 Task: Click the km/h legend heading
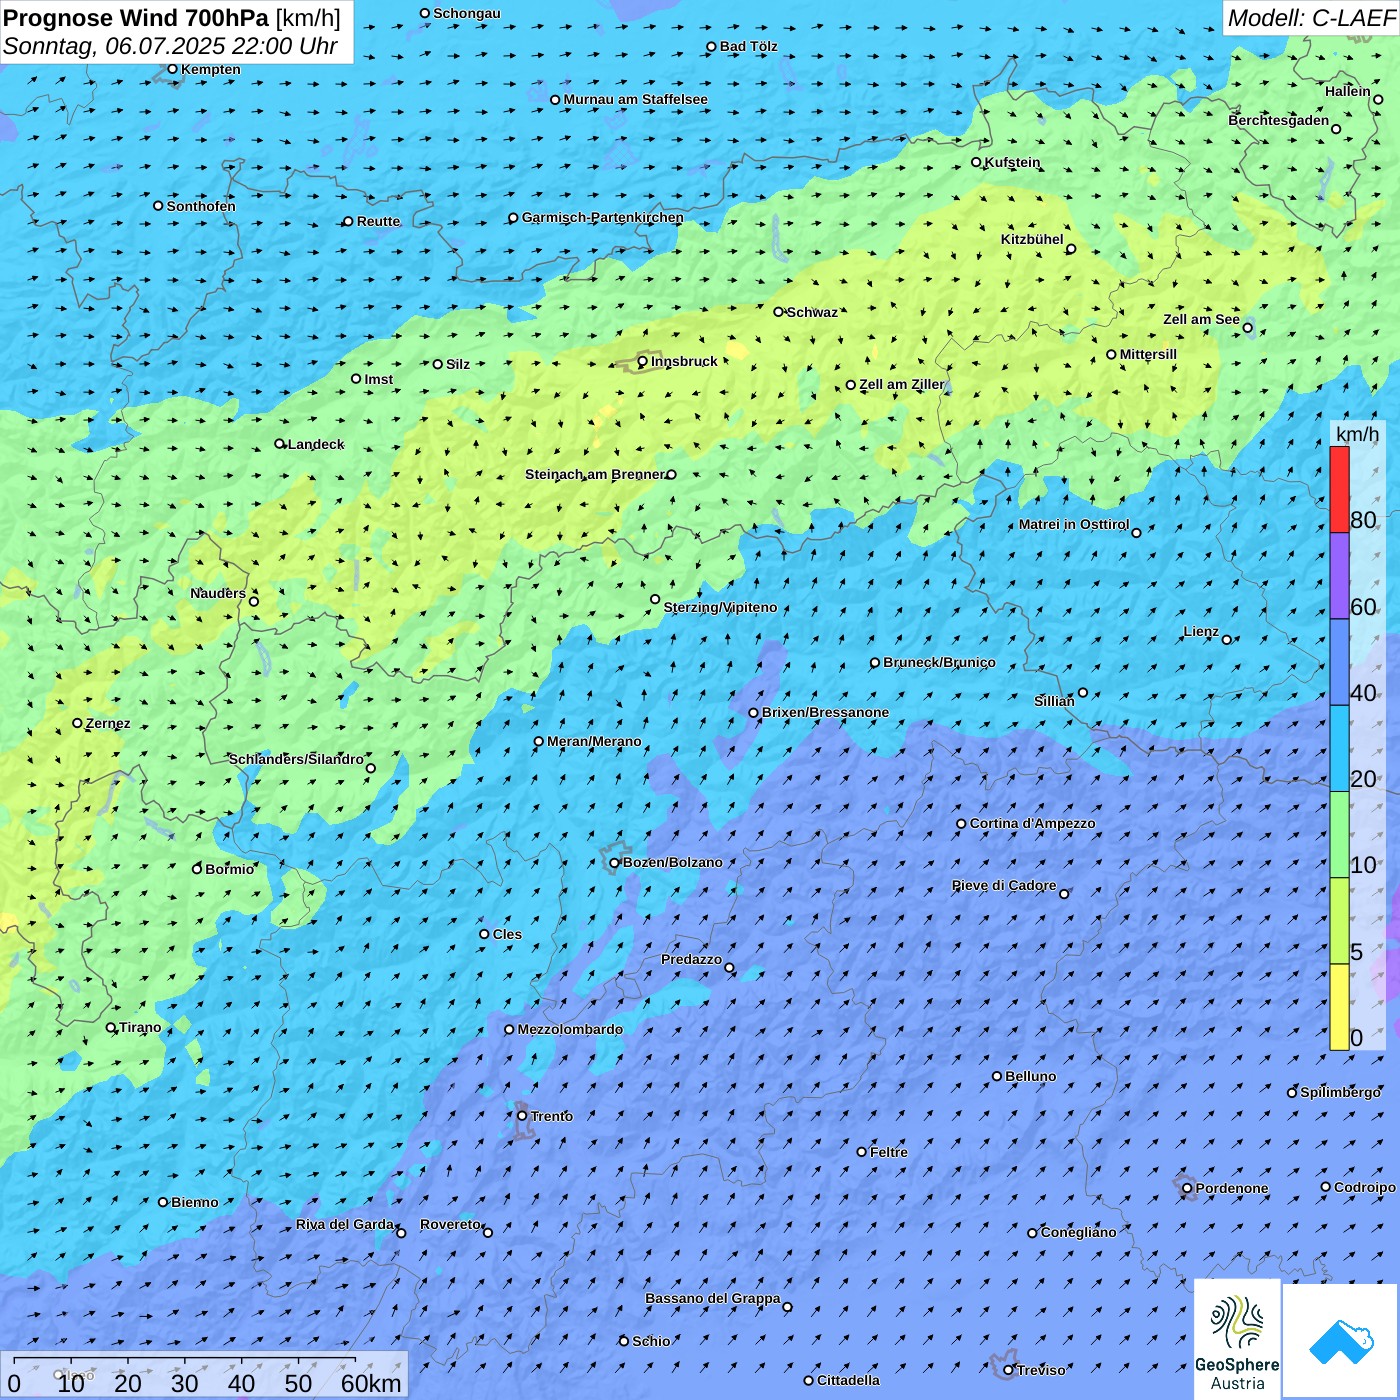(x=1357, y=433)
